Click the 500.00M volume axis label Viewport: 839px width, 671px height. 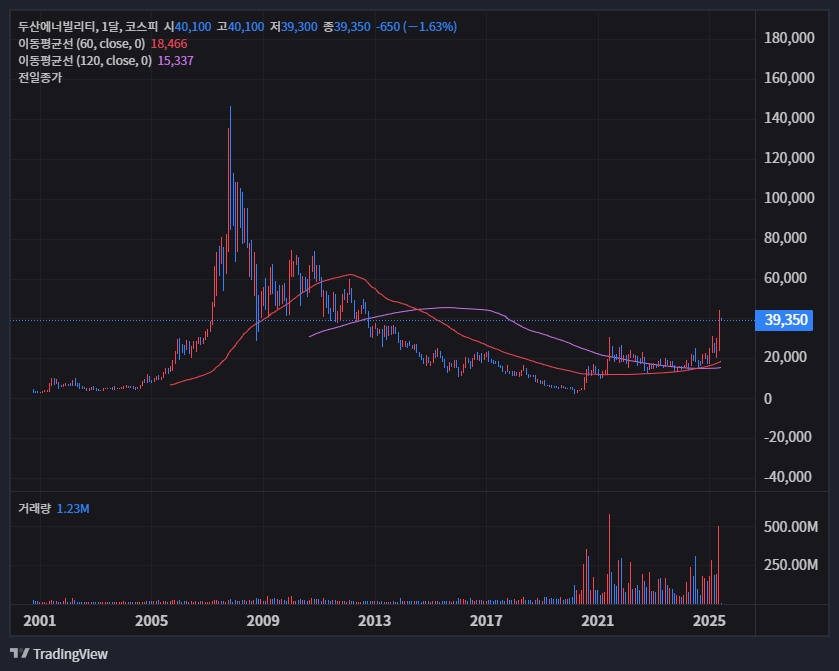[x=791, y=527]
